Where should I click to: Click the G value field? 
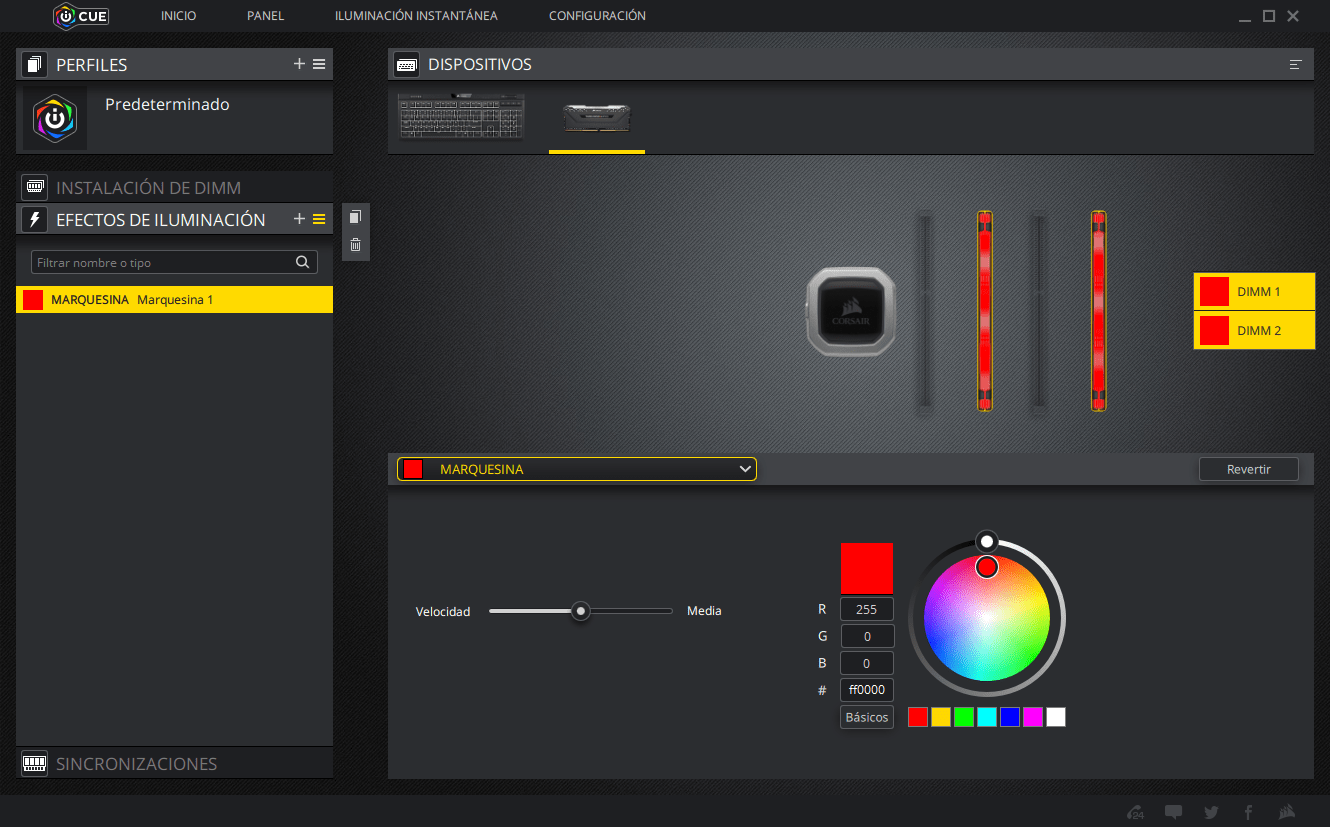[x=866, y=636]
